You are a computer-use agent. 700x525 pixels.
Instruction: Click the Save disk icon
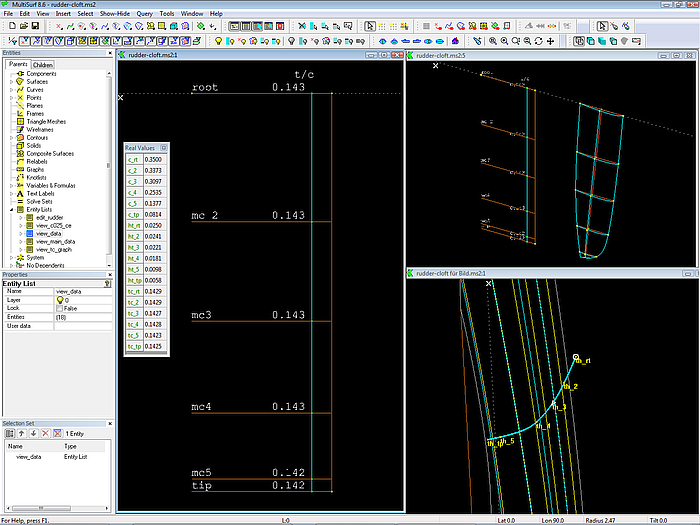[x=35, y=26]
